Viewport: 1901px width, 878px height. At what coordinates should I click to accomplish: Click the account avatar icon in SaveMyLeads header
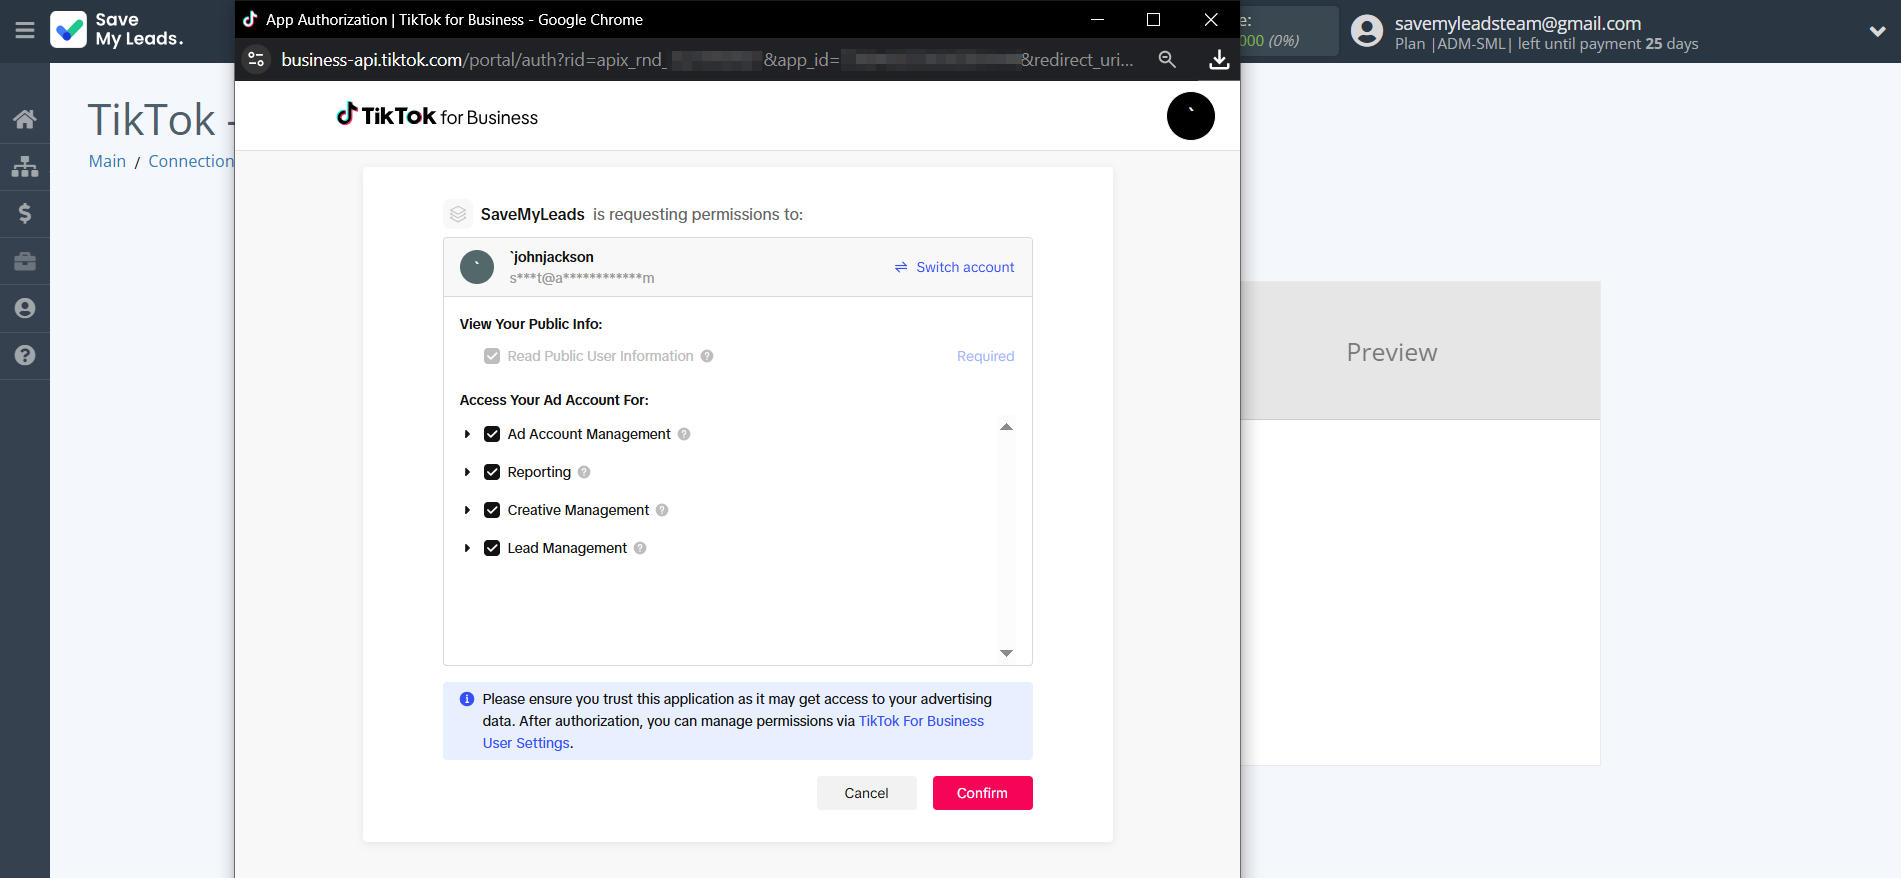pos(1367,31)
